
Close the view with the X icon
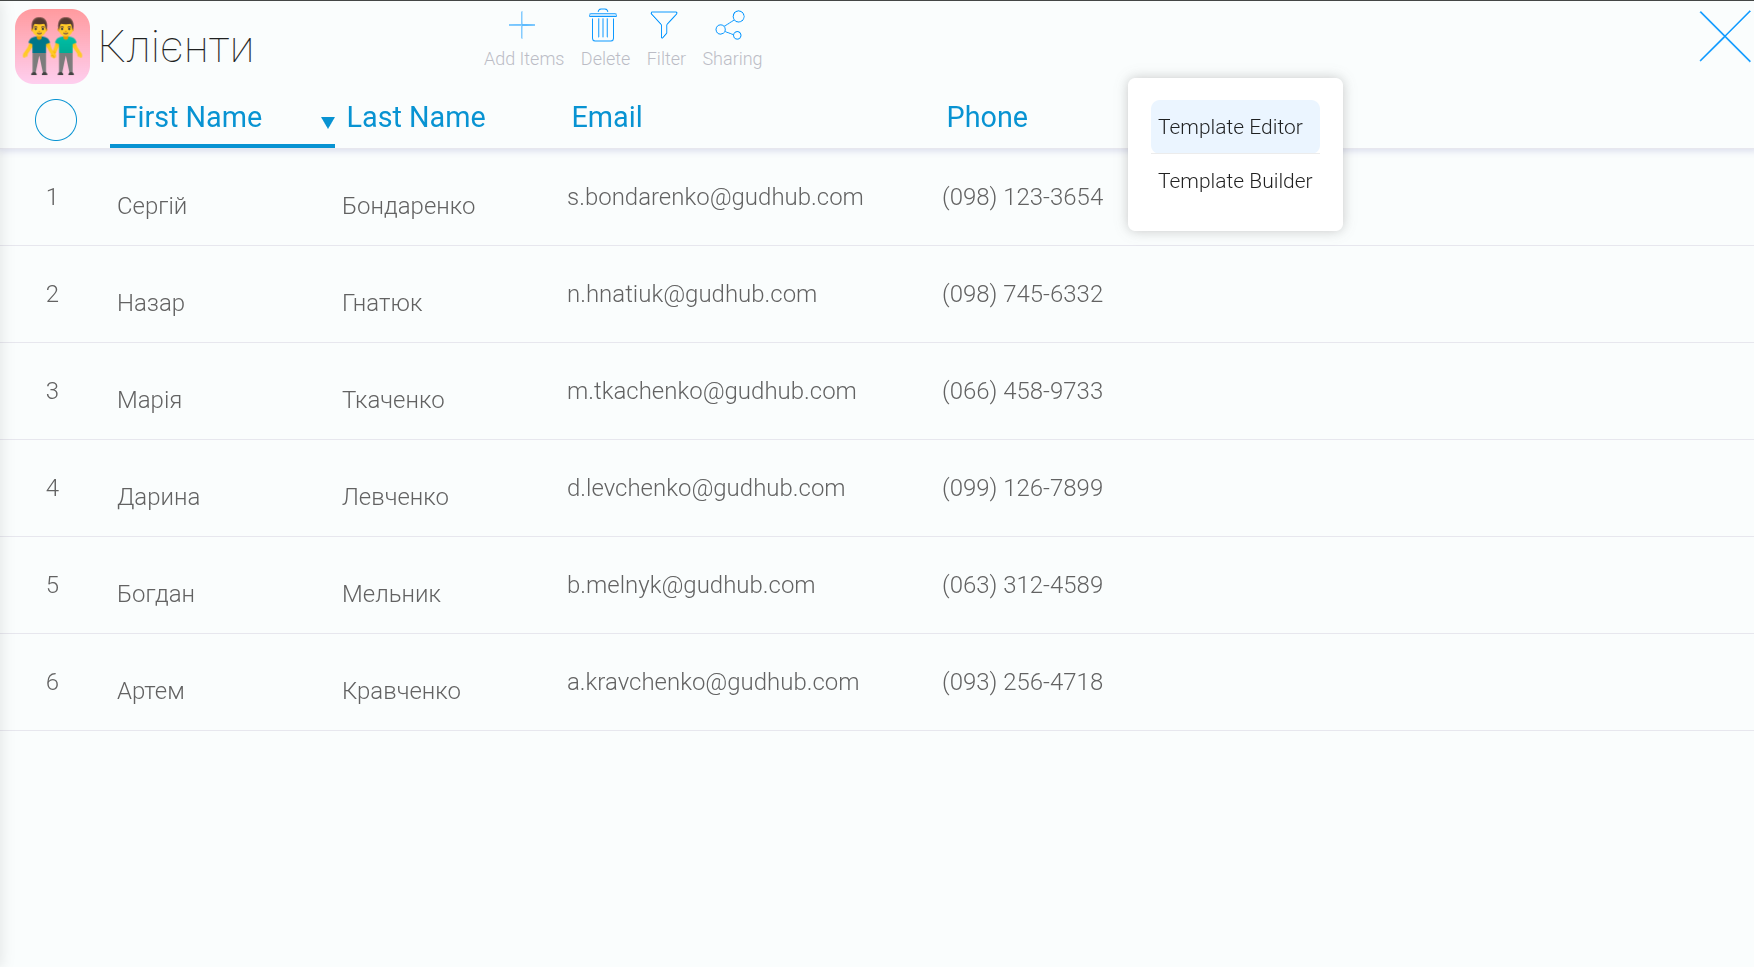1725,37
